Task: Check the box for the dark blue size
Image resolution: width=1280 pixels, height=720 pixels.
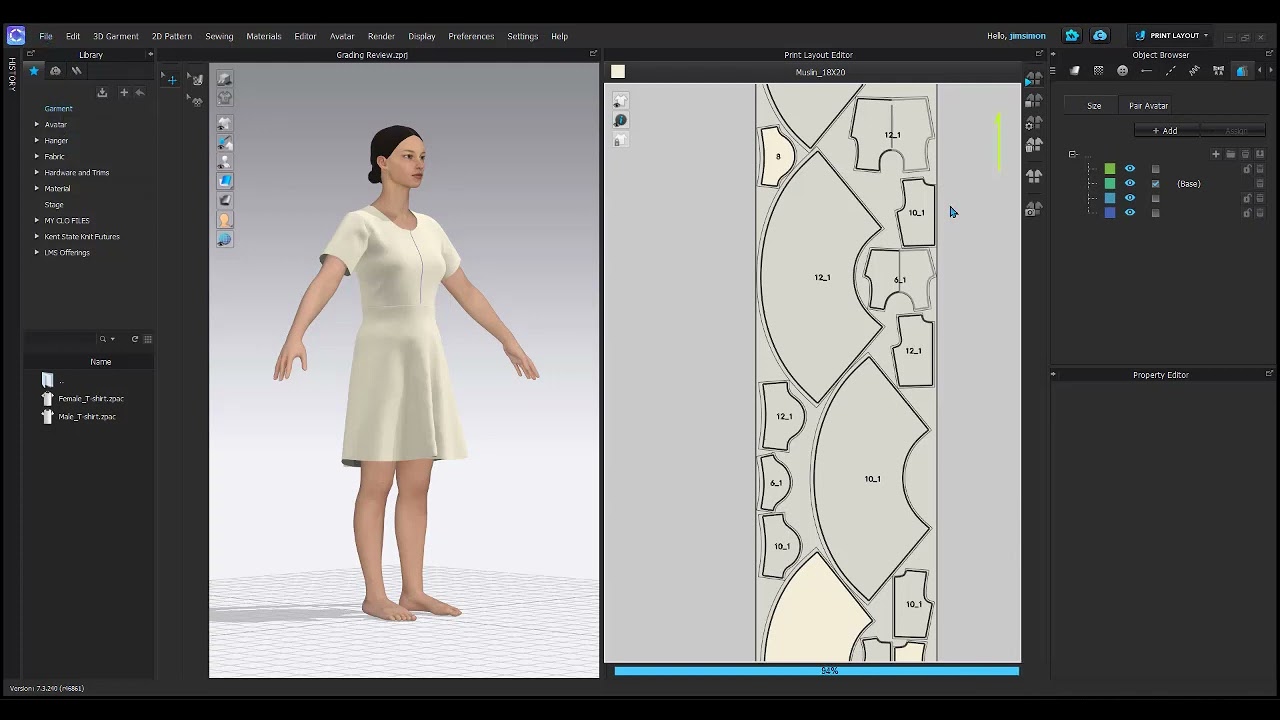Action: coord(1156,213)
